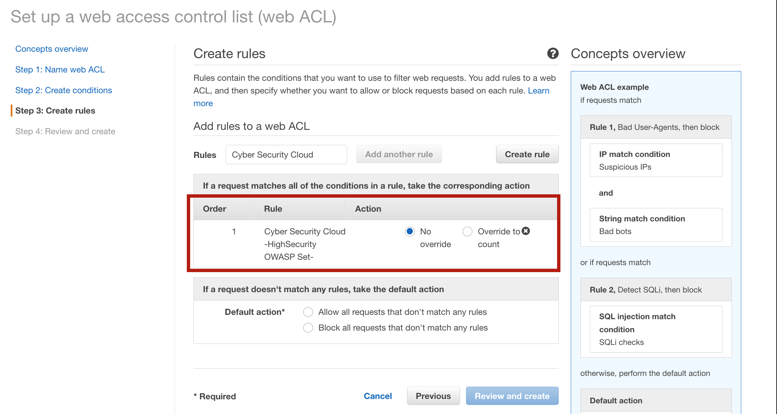Go to Step 1: Name web ACL

[59, 70]
